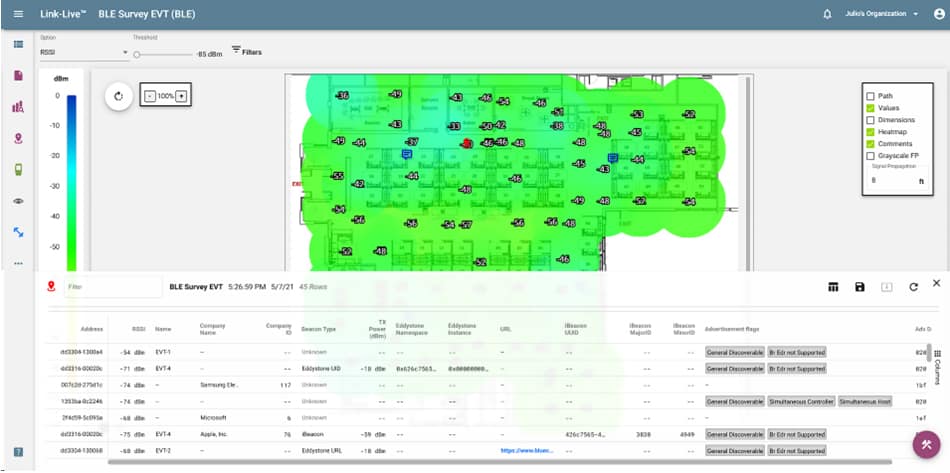Enable the Path checkbox
This screenshot has height=473, width=950.
[x=870, y=96]
